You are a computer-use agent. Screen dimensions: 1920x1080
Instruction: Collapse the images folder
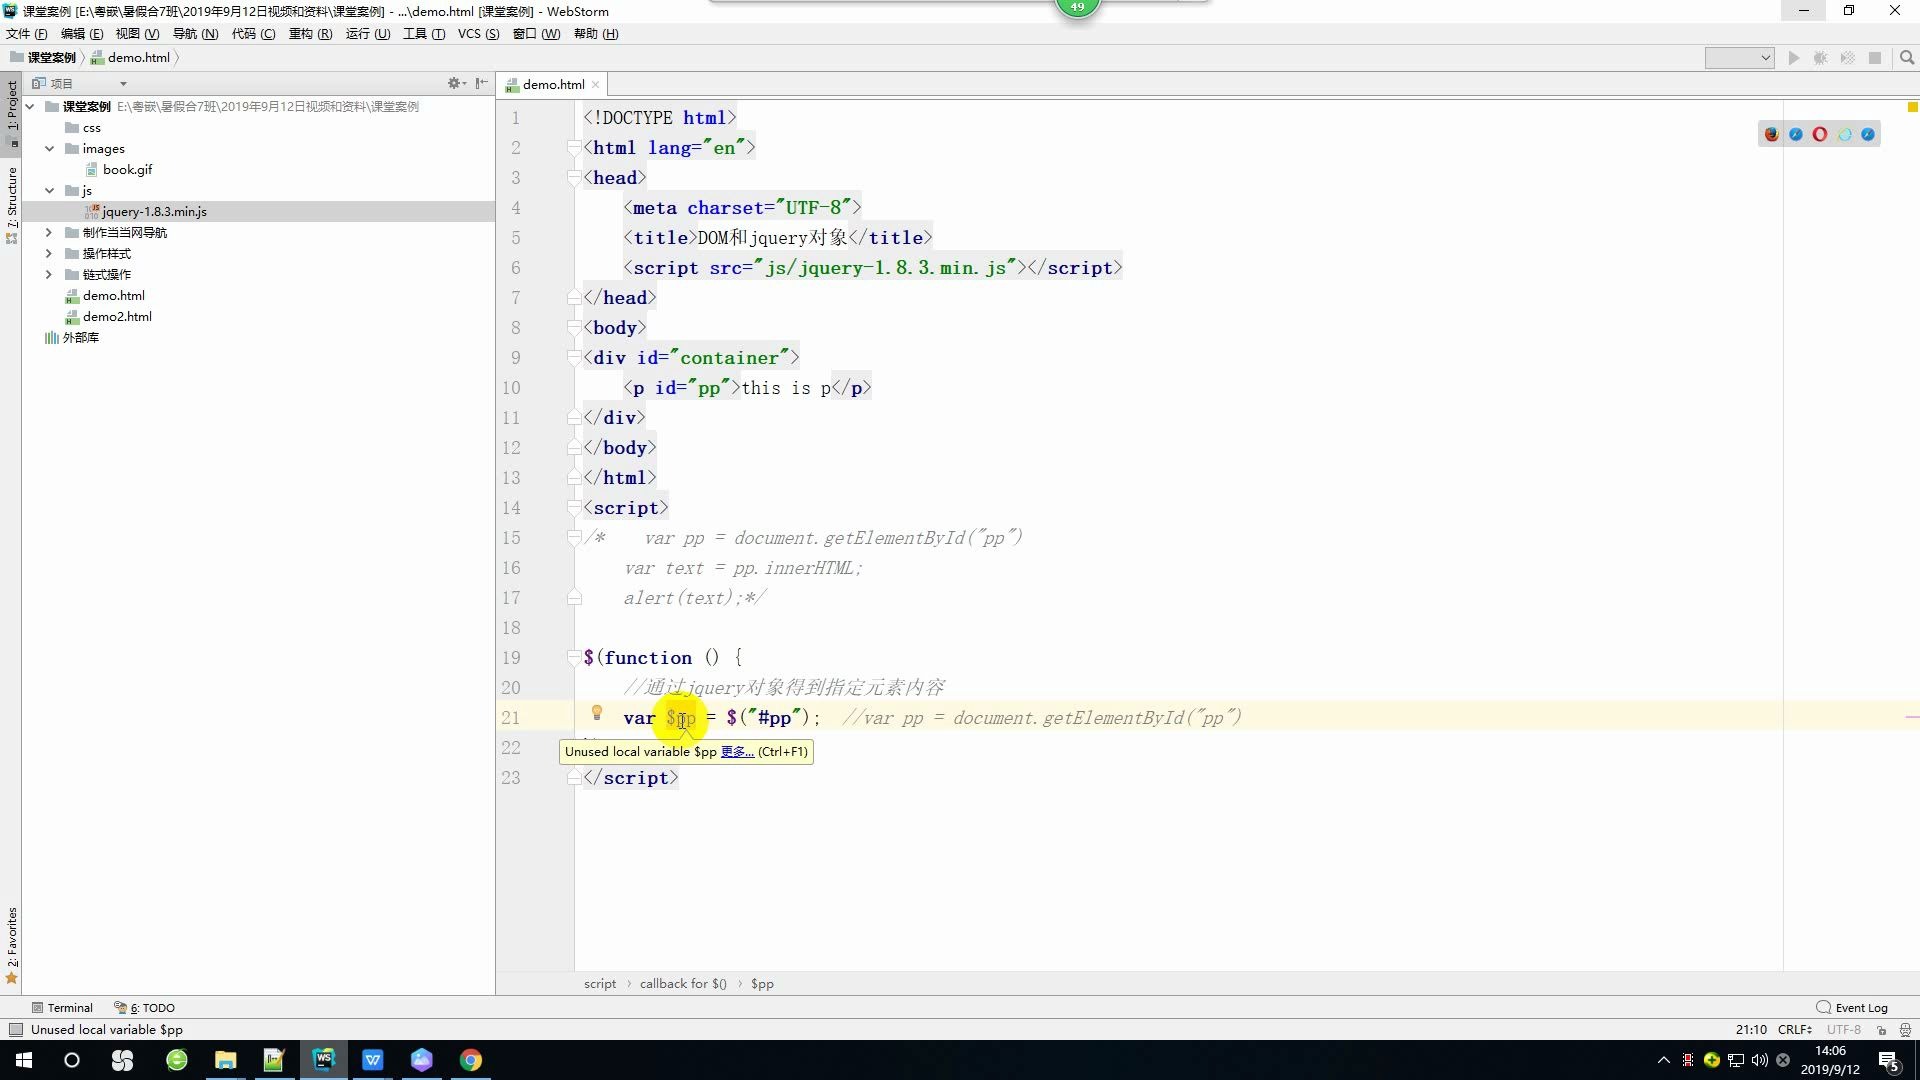[49, 148]
